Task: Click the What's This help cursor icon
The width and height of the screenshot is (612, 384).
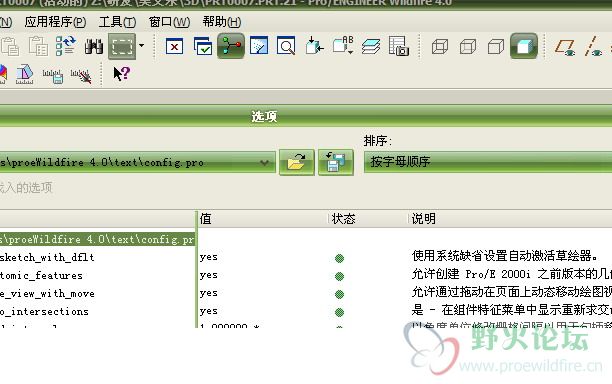Action: [121, 74]
